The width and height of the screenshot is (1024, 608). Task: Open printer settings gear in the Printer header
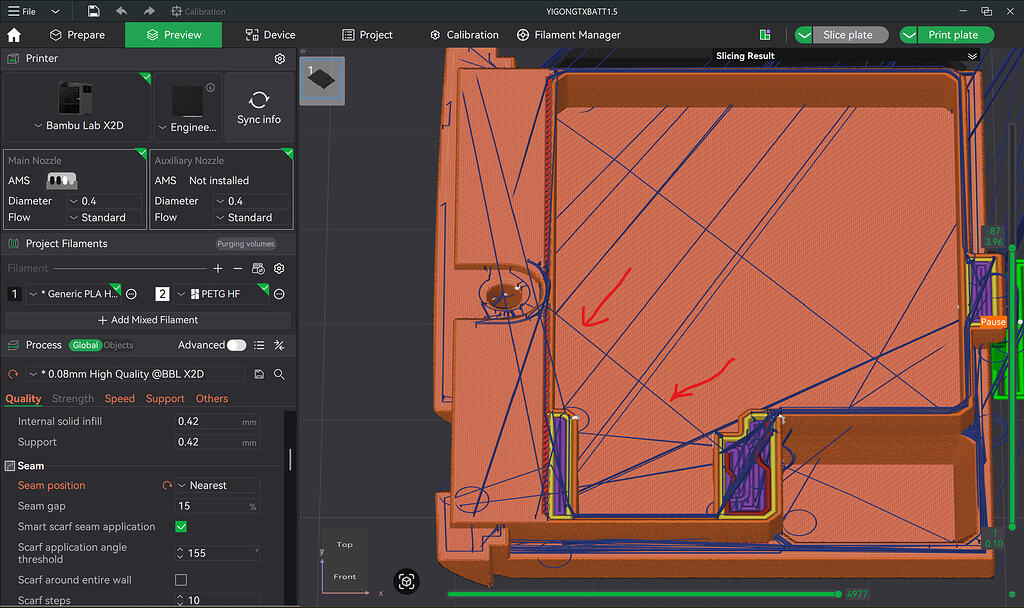click(280, 59)
